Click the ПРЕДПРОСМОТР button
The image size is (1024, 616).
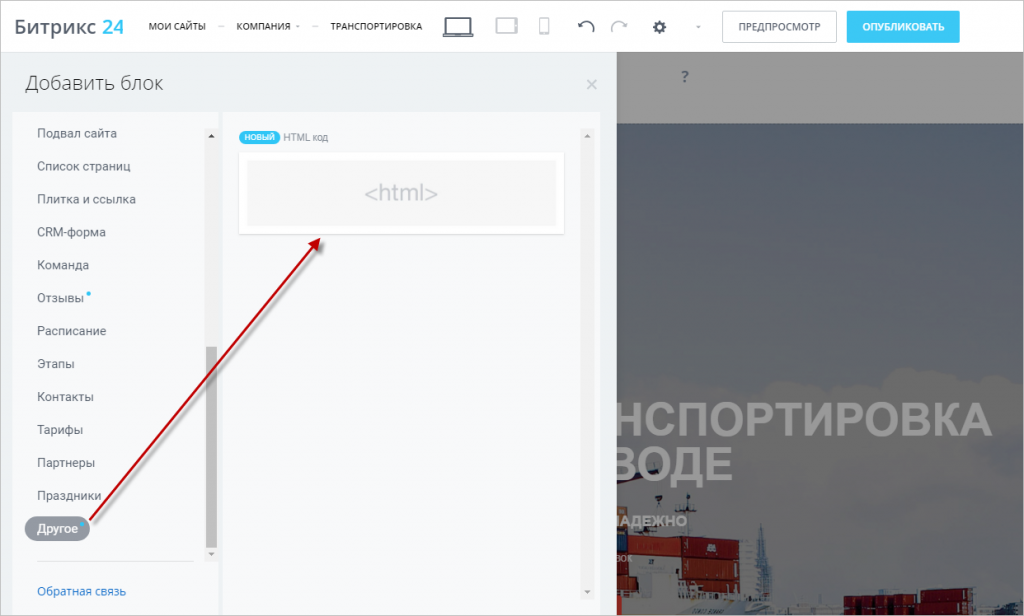(779, 27)
